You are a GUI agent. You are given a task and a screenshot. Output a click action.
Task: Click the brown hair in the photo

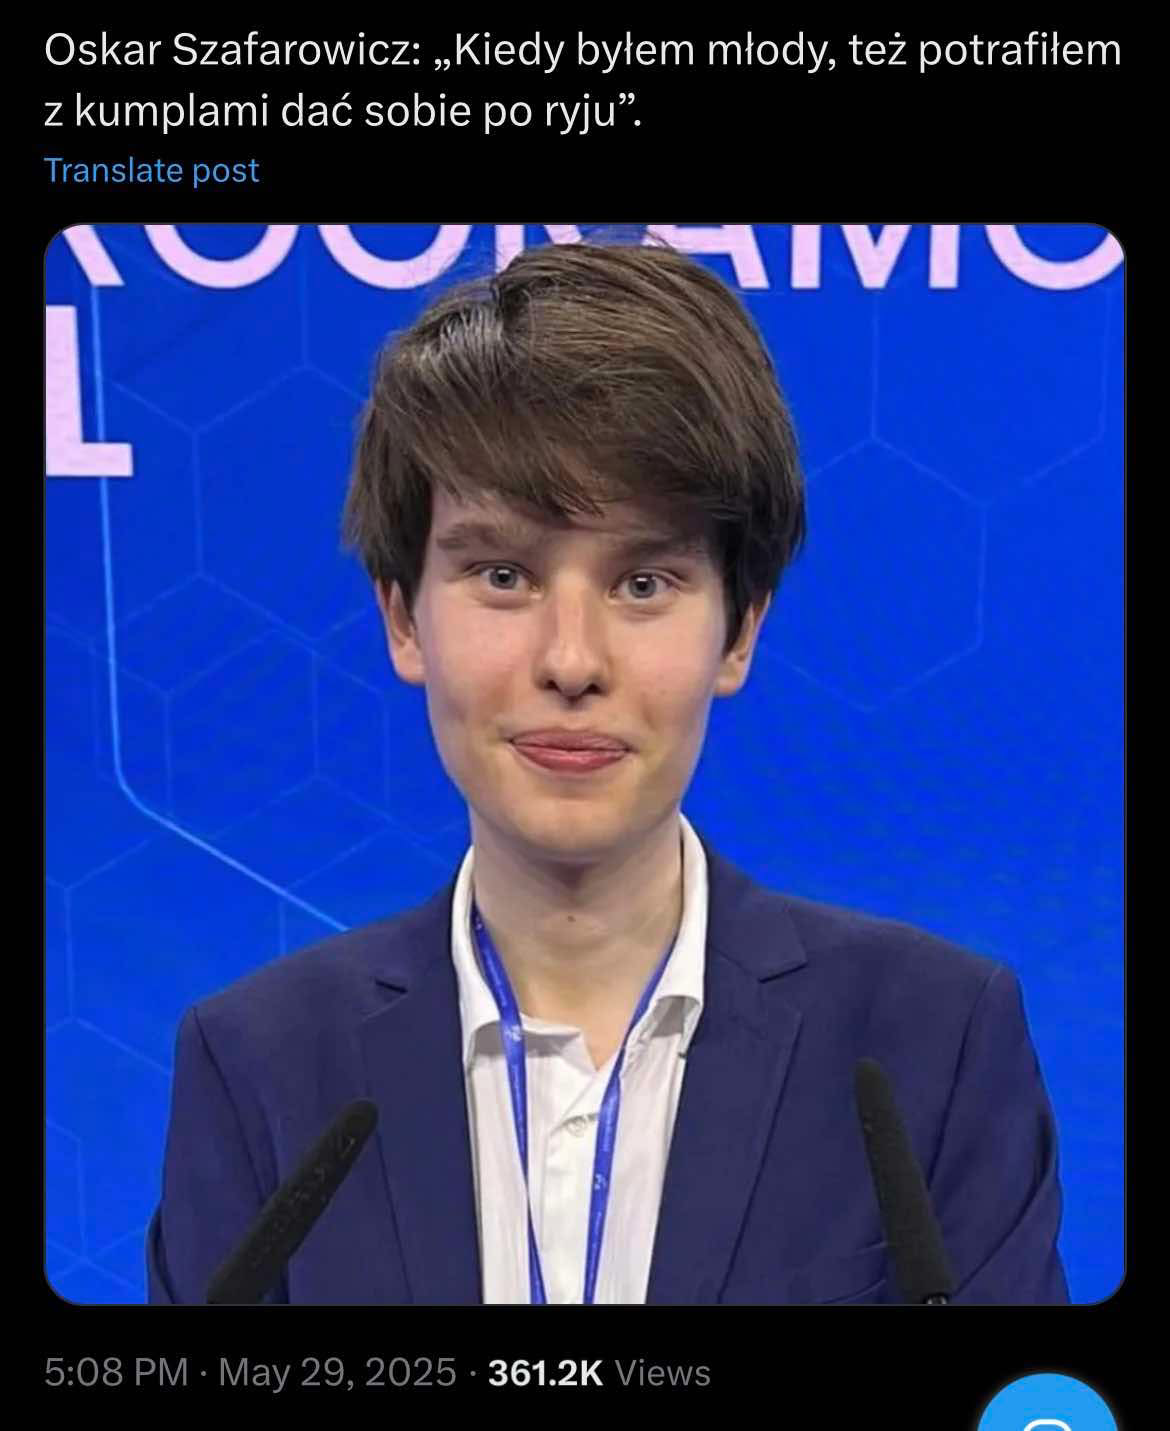point(580,400)
